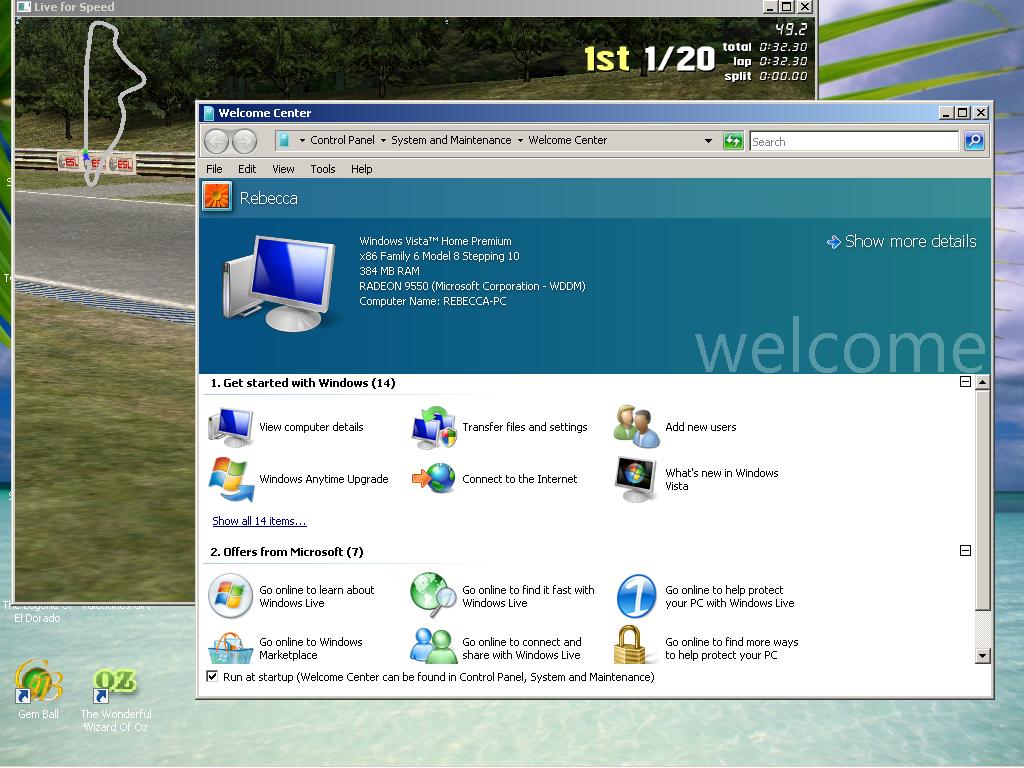The height and width of the screenshot is (768, 1024).
Task: Click RADEON 9550 graphics card text
Action: click(472, 286)
